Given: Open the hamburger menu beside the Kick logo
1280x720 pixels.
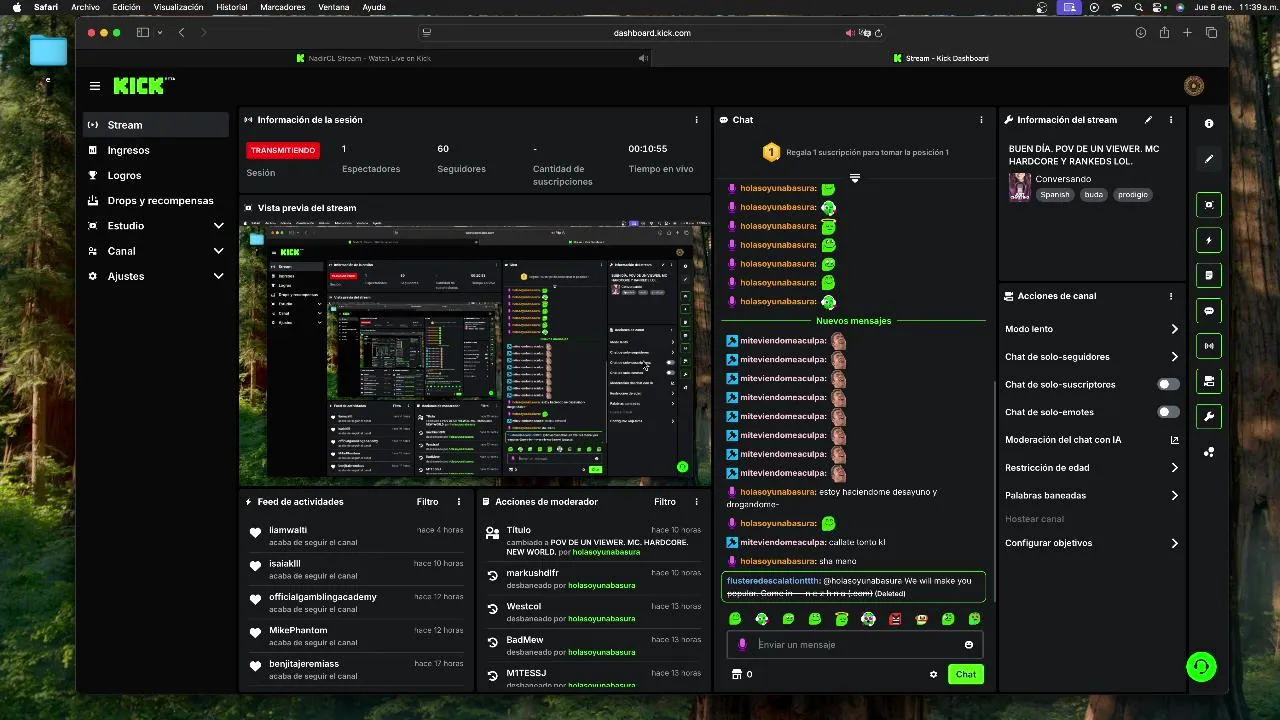Looking at the screenshot, I should tap(95, 86).
